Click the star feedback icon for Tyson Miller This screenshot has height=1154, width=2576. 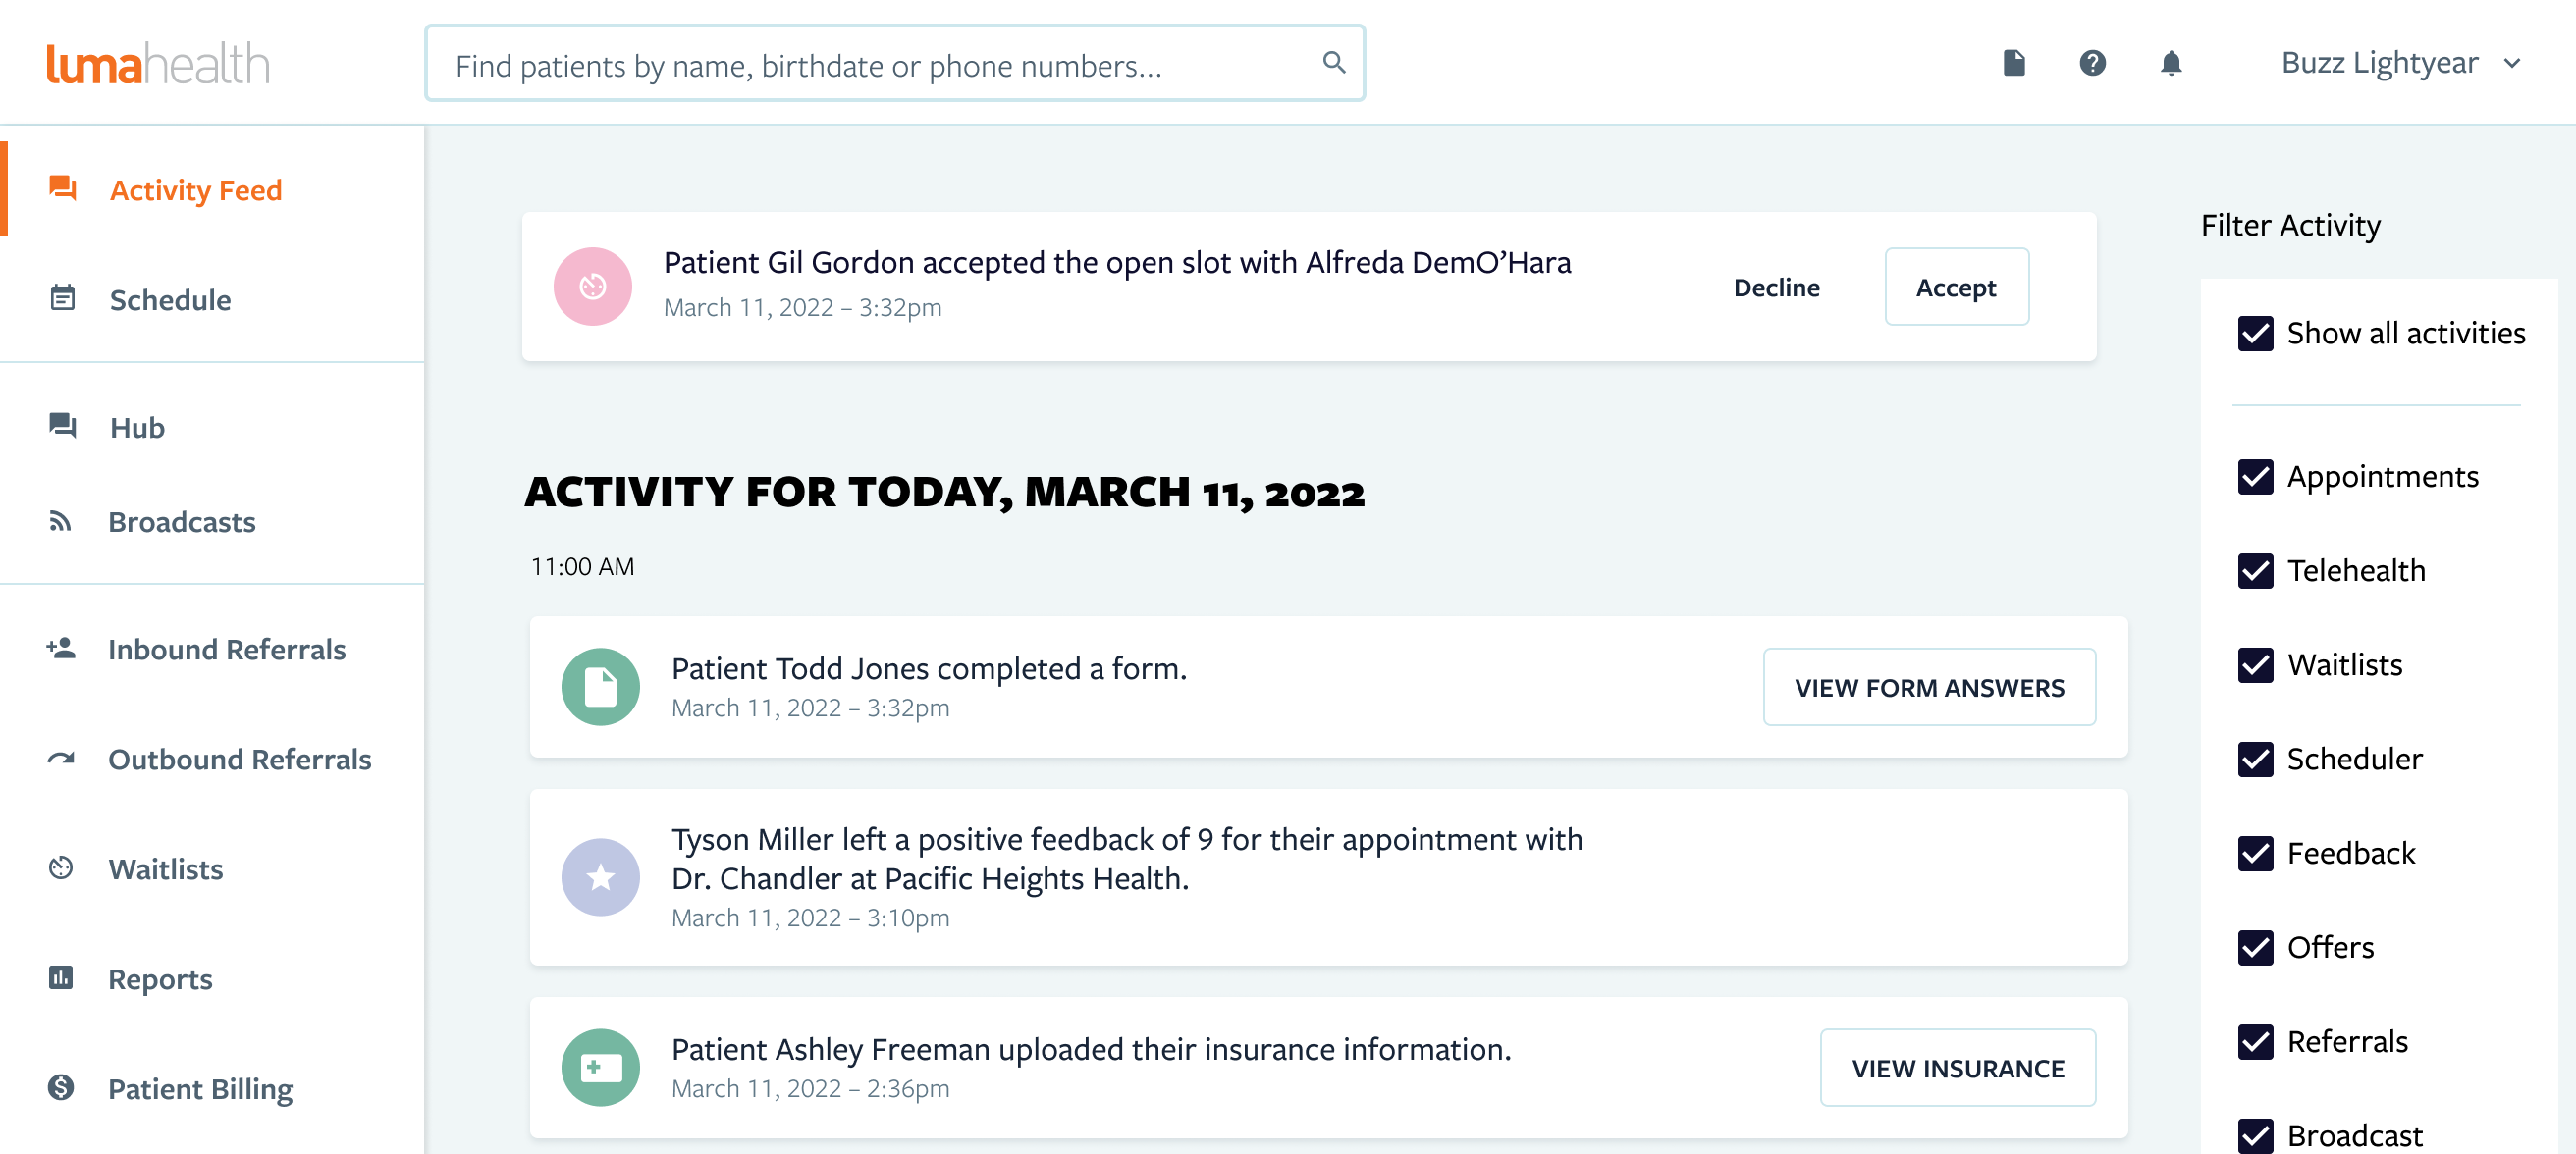(600, 877)
